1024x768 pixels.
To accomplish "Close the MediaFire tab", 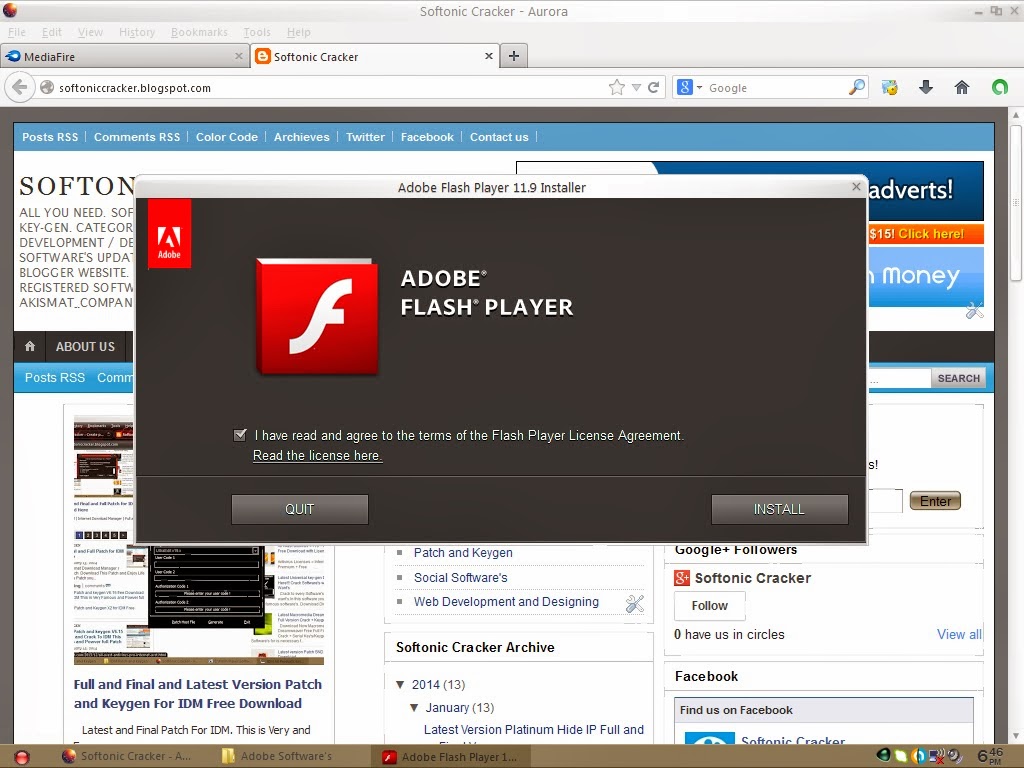I will 239,56.
